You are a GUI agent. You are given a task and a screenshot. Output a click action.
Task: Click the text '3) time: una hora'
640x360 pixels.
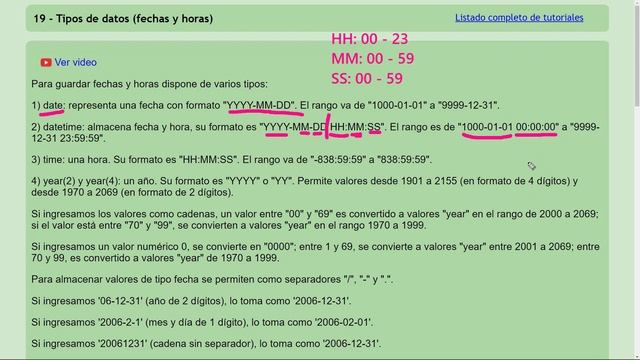(71, 160)
